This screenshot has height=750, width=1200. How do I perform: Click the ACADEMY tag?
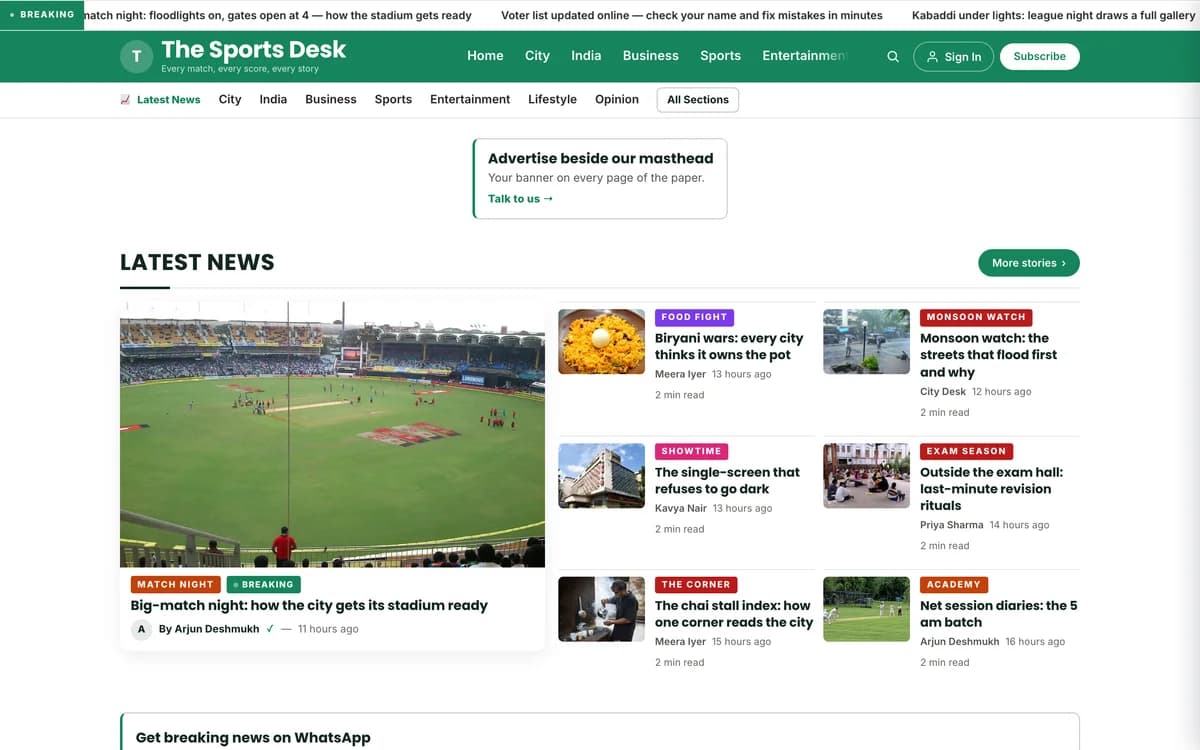pyautogui.click(x=954, y=584)
